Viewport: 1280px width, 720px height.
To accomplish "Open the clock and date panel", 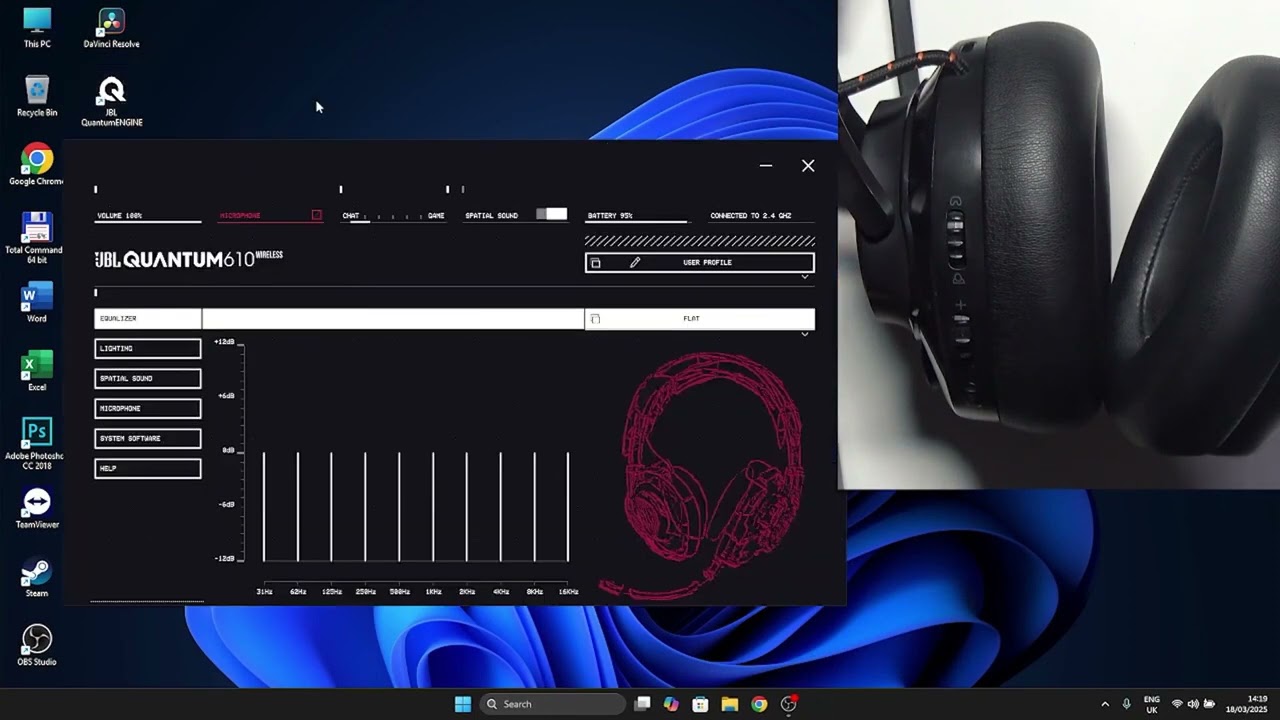I will tap(1248, 704).
